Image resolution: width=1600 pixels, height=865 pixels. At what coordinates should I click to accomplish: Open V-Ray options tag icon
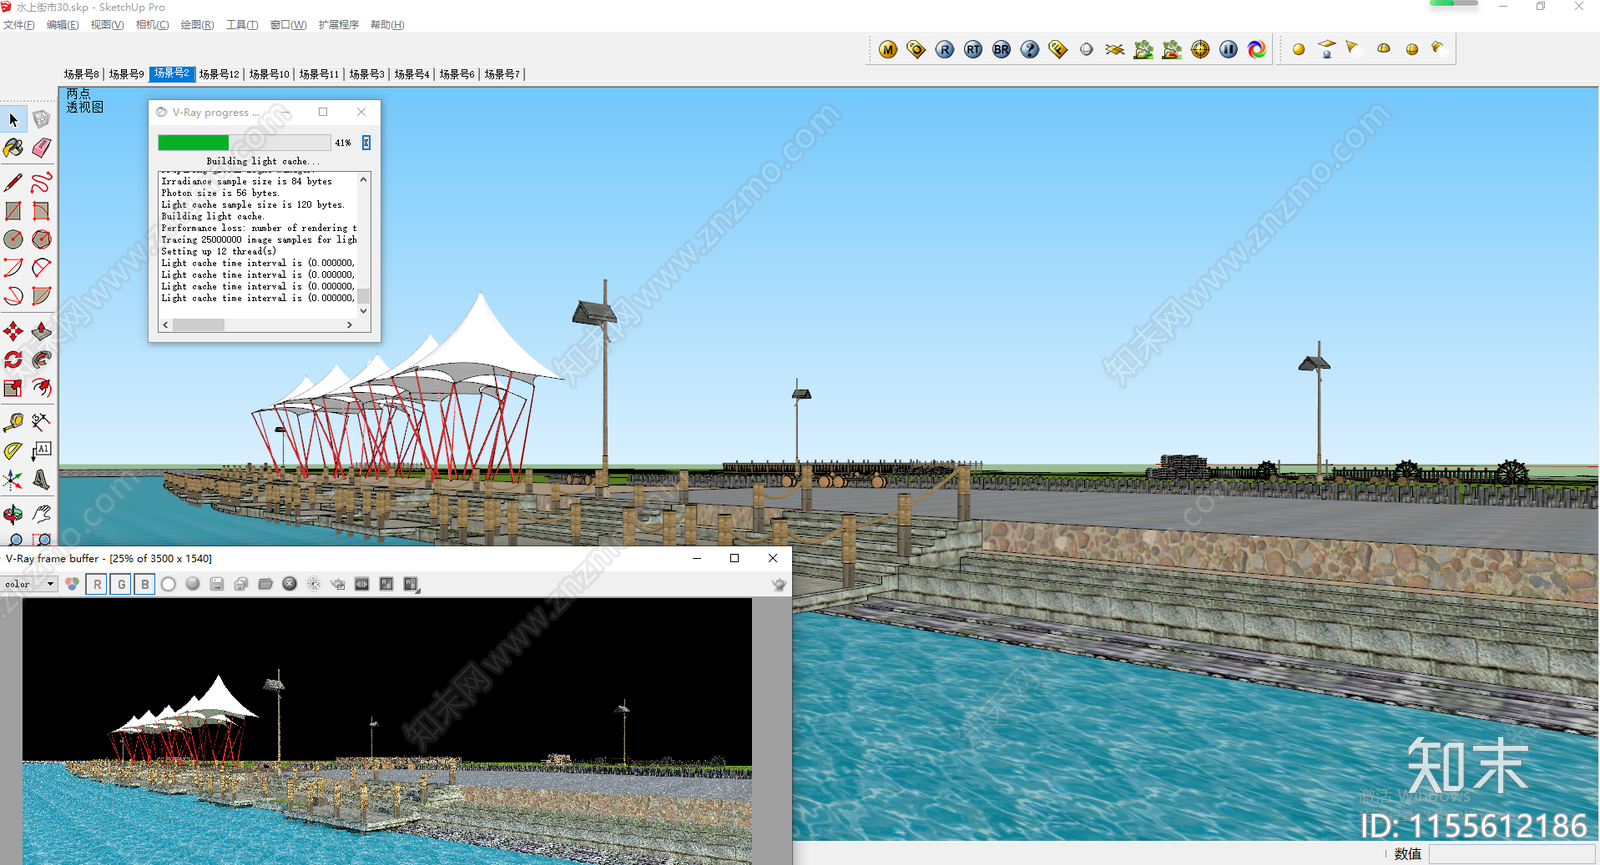tap(916, 49)
